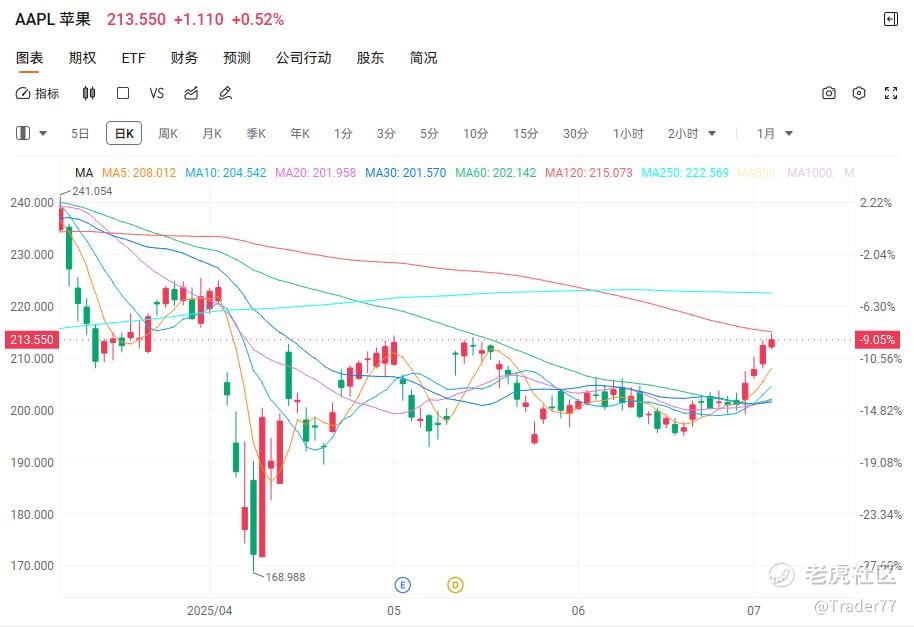Viewport: 914px width, 627px height.
Task: Click the +0.52% change value in header
Action: coord(258,19)
